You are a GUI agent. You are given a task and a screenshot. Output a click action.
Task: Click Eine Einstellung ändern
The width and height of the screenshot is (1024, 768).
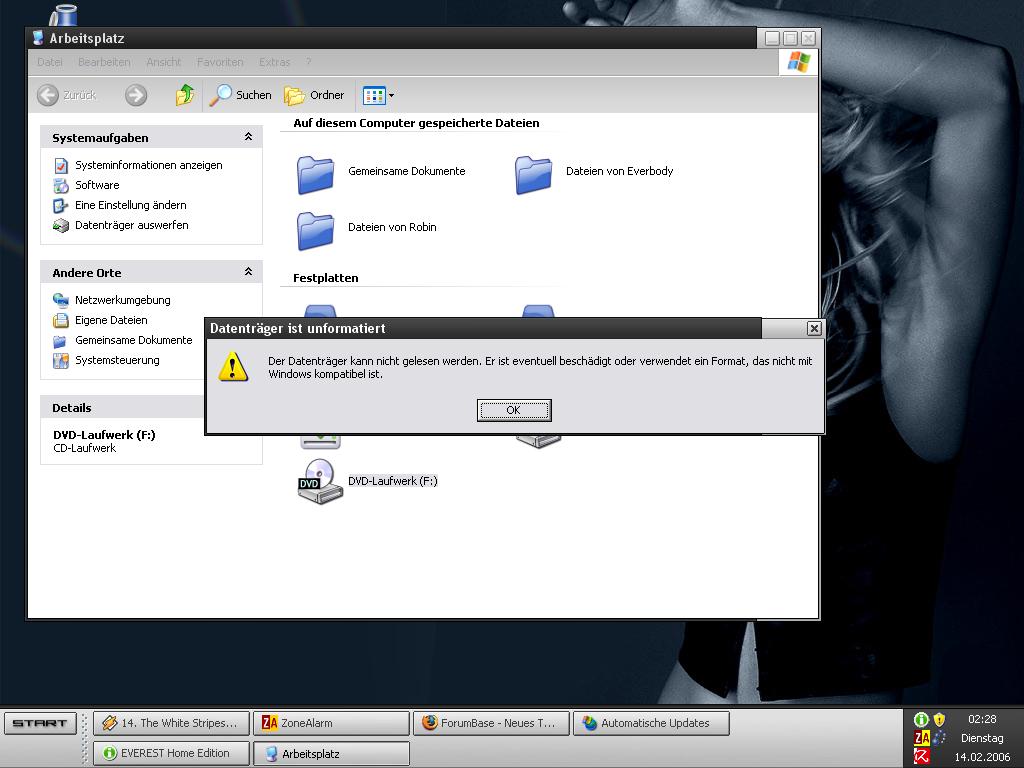[131, 205]
